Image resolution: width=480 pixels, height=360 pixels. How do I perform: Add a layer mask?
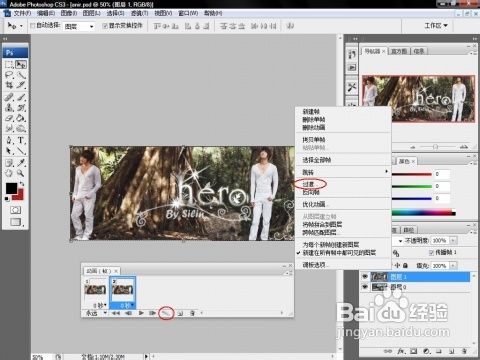click(x=414, y=351)
